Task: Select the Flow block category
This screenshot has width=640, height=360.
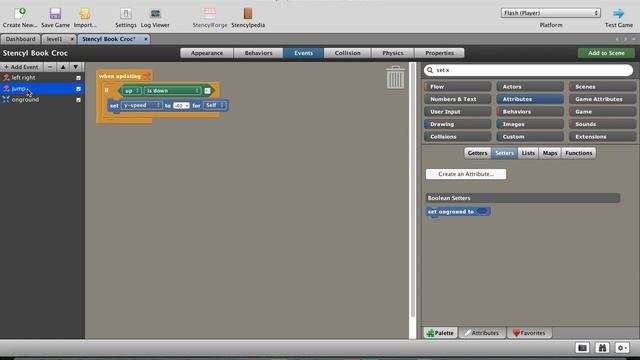Action: pos(457,87)
